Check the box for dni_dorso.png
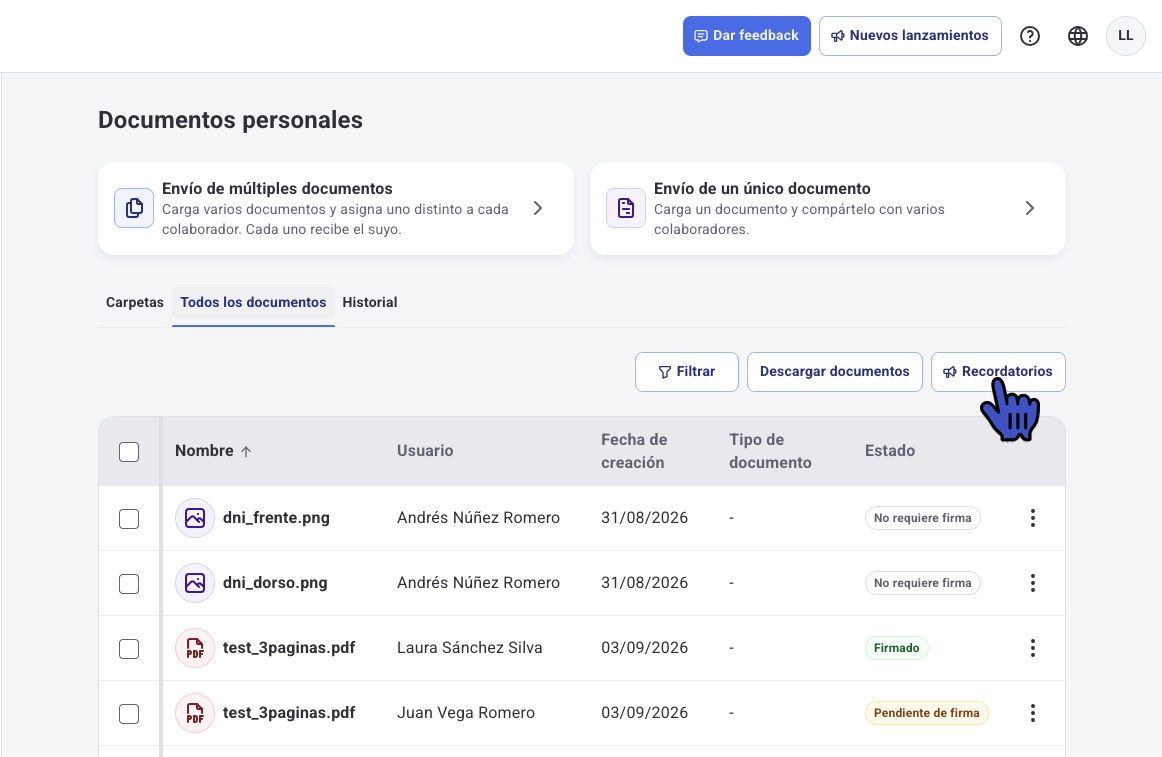Viewport: 1162px width, 757px height. (x=129, y=584)
